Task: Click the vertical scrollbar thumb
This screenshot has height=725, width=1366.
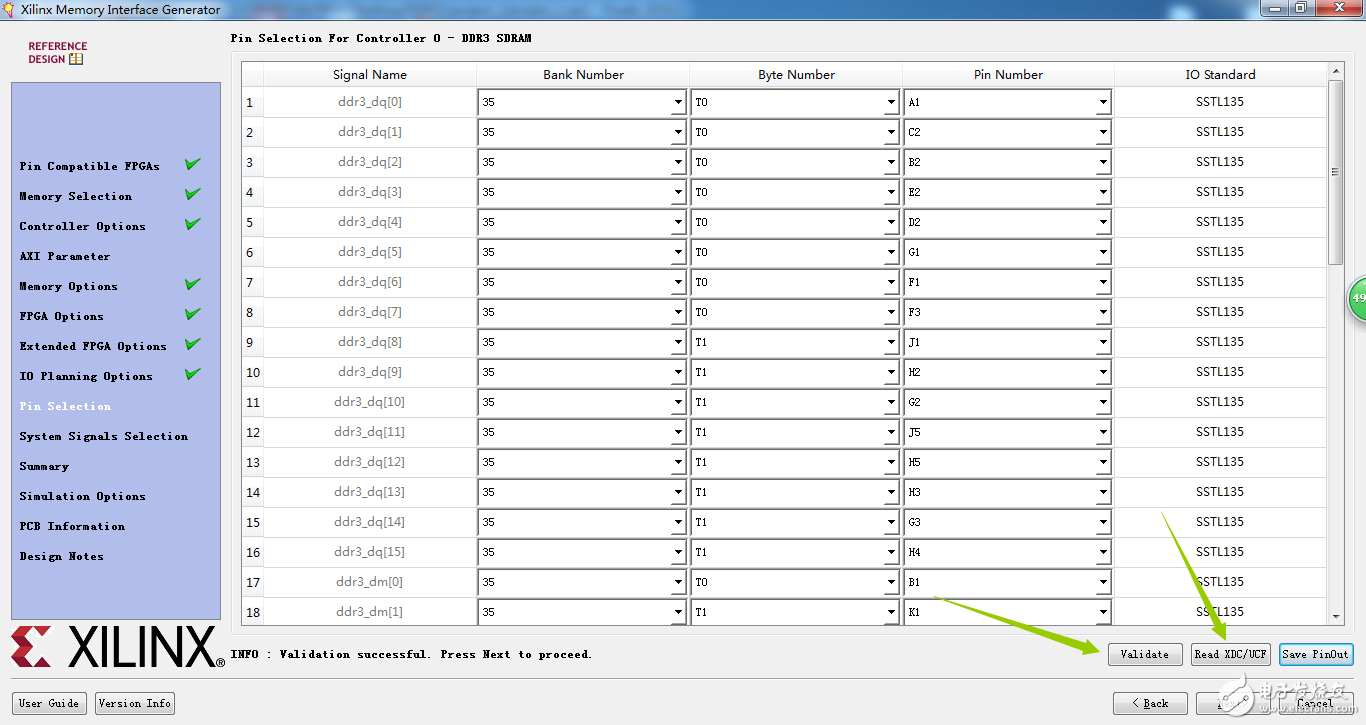Action: (x=1336, y=172)
